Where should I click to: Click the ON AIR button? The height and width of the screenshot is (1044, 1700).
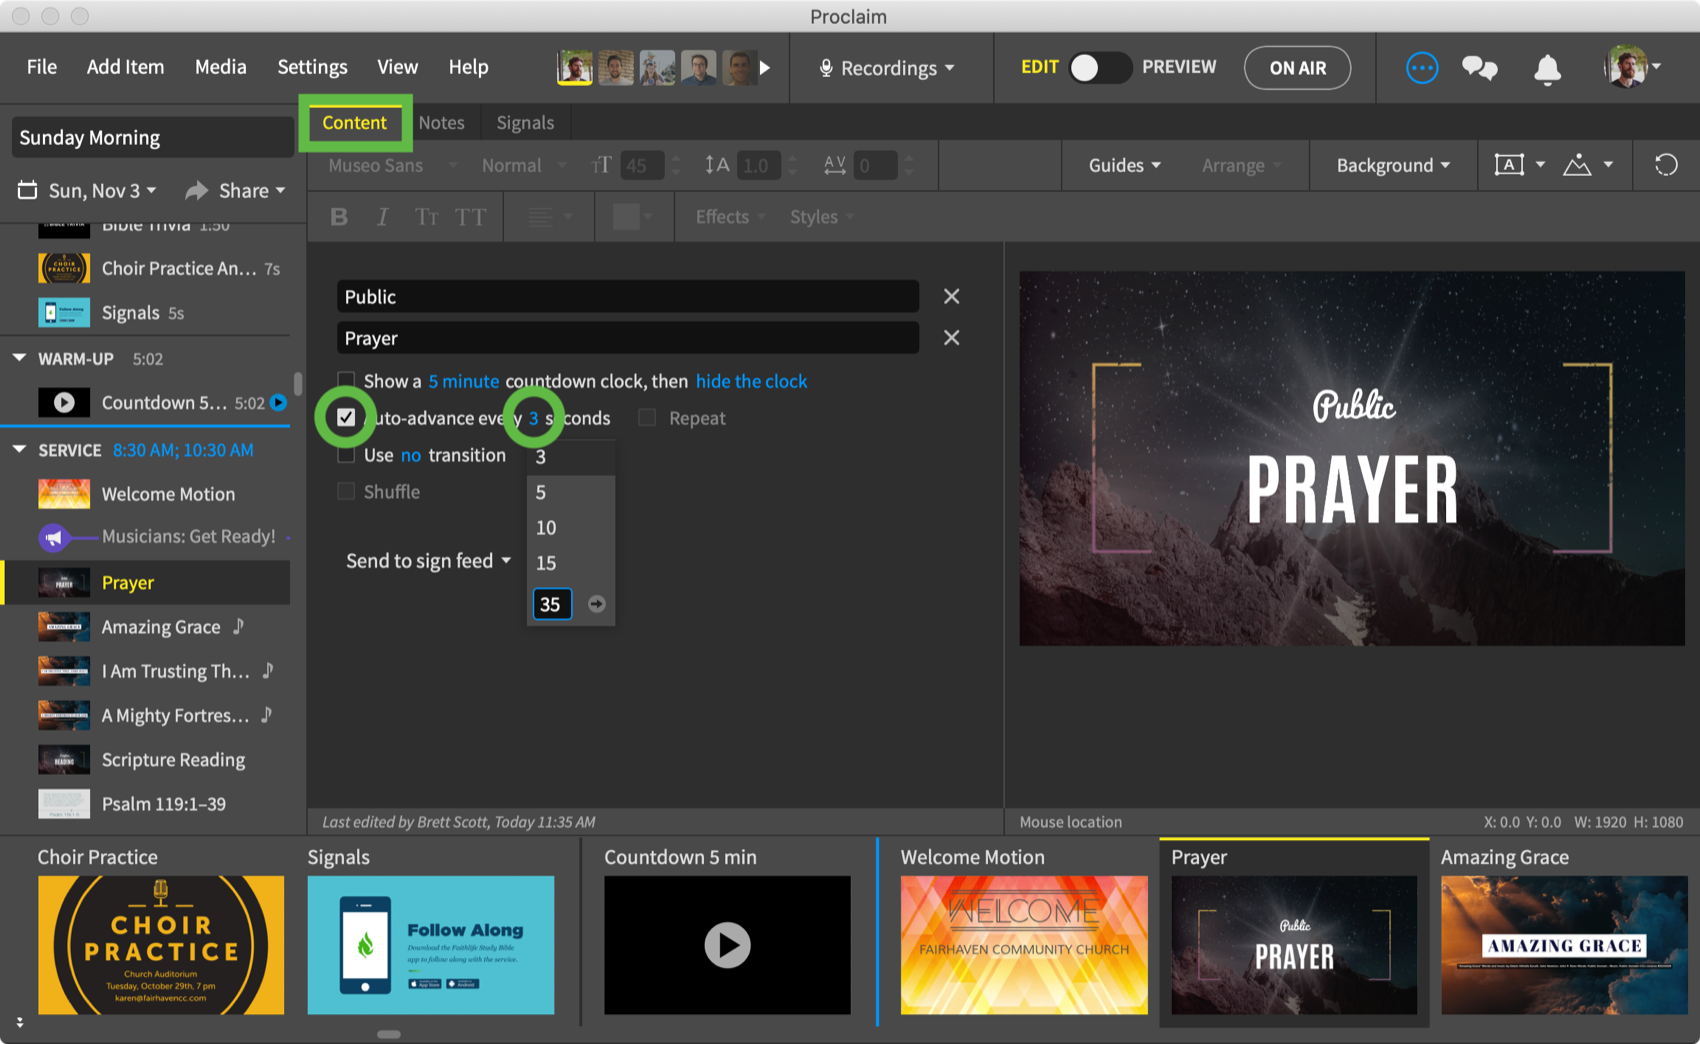tap(1297, 68)
